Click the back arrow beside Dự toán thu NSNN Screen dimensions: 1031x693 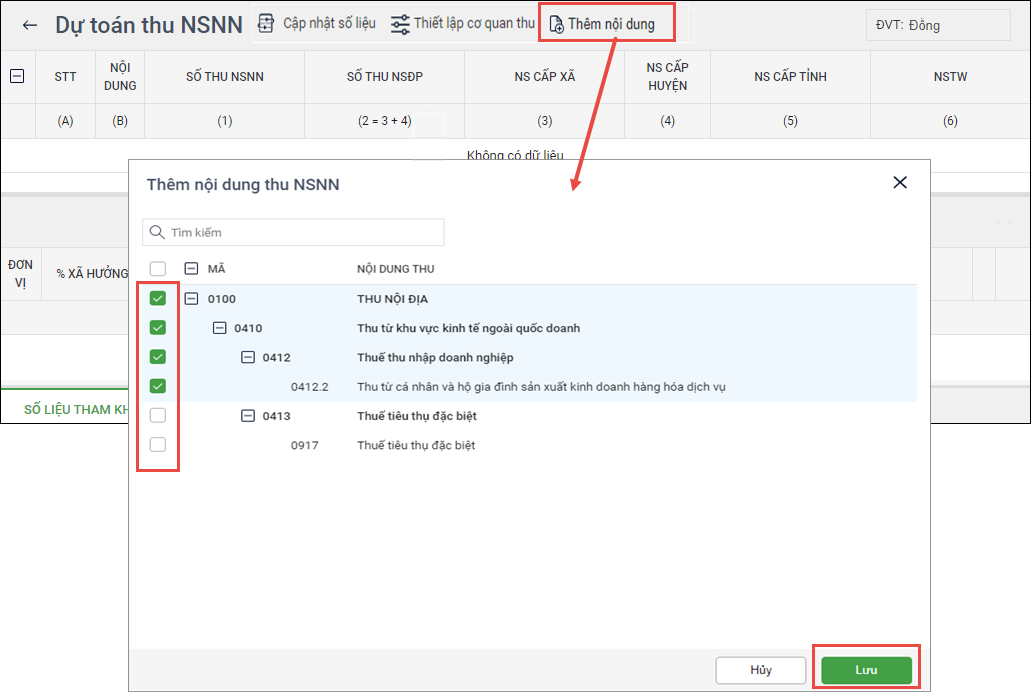click(x=30, y=25)
